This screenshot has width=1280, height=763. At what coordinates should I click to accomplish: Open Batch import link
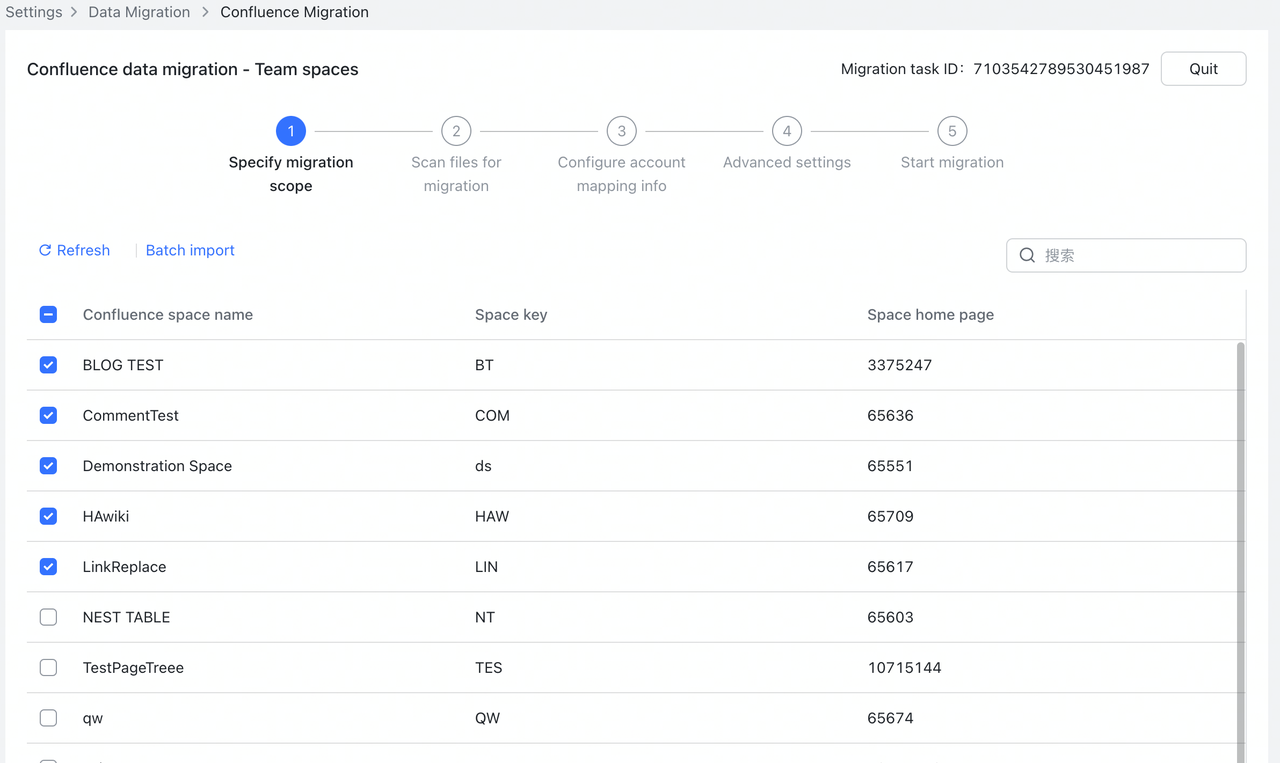pyautogui.click(x=189, y=250)
